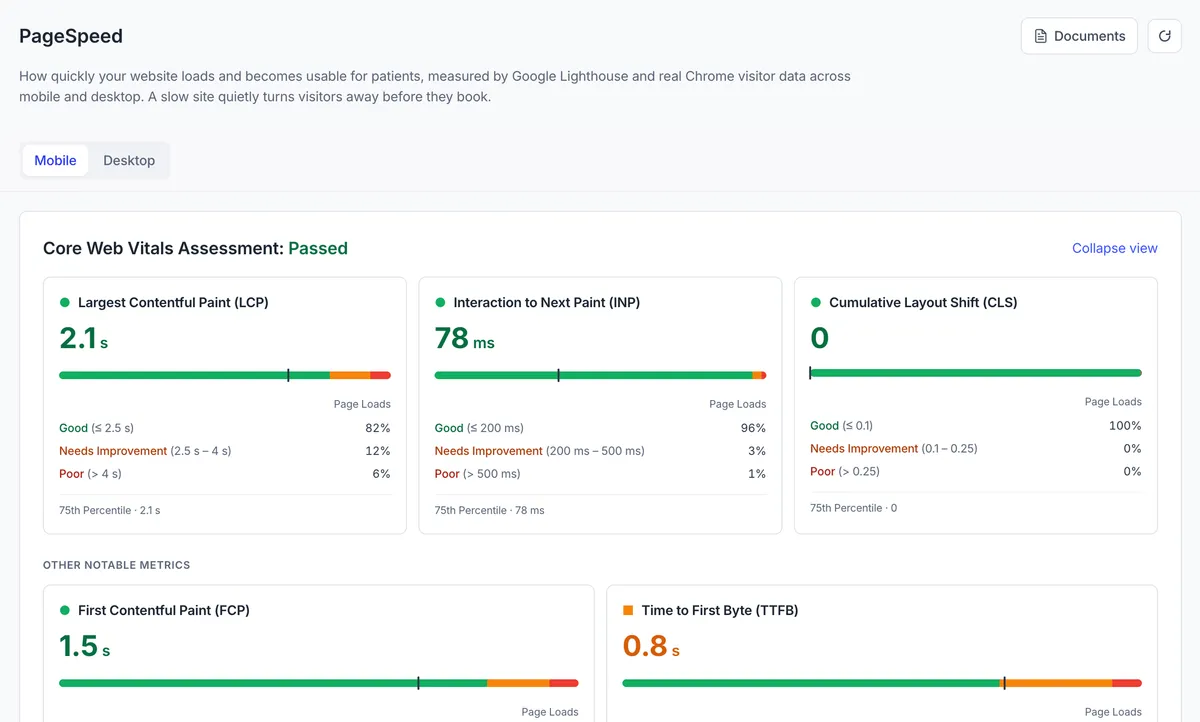Click 'Poor (> 500 ms)' row label

(x=477, y=474)
